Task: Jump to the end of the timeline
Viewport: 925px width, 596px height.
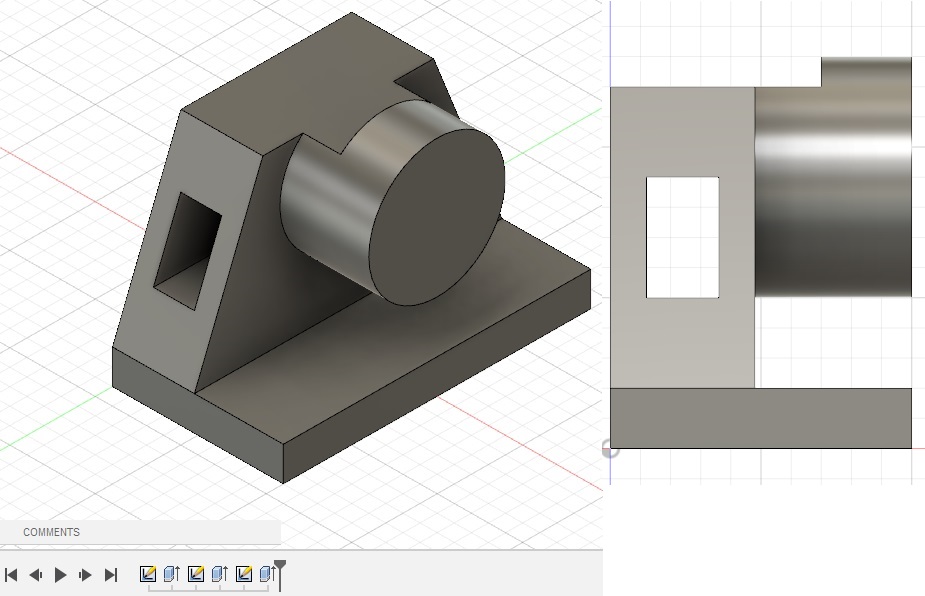Action: (x=111, y=575)
